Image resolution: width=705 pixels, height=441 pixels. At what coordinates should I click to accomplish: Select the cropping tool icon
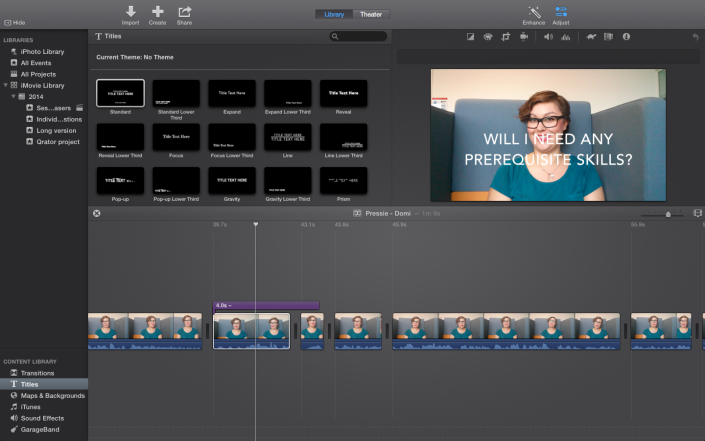(506, 37)
